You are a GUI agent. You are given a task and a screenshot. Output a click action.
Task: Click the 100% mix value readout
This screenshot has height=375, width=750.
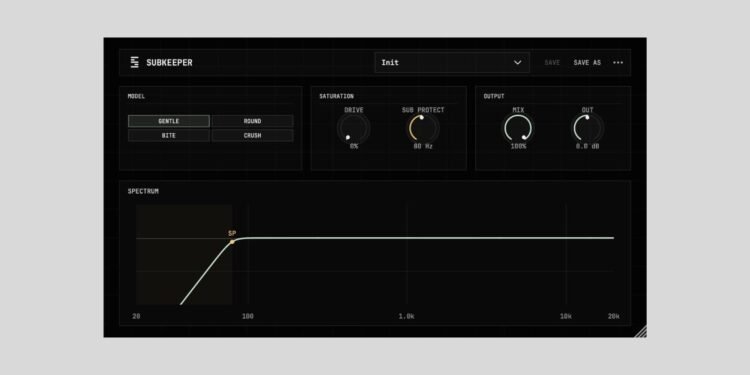point(518,146)
